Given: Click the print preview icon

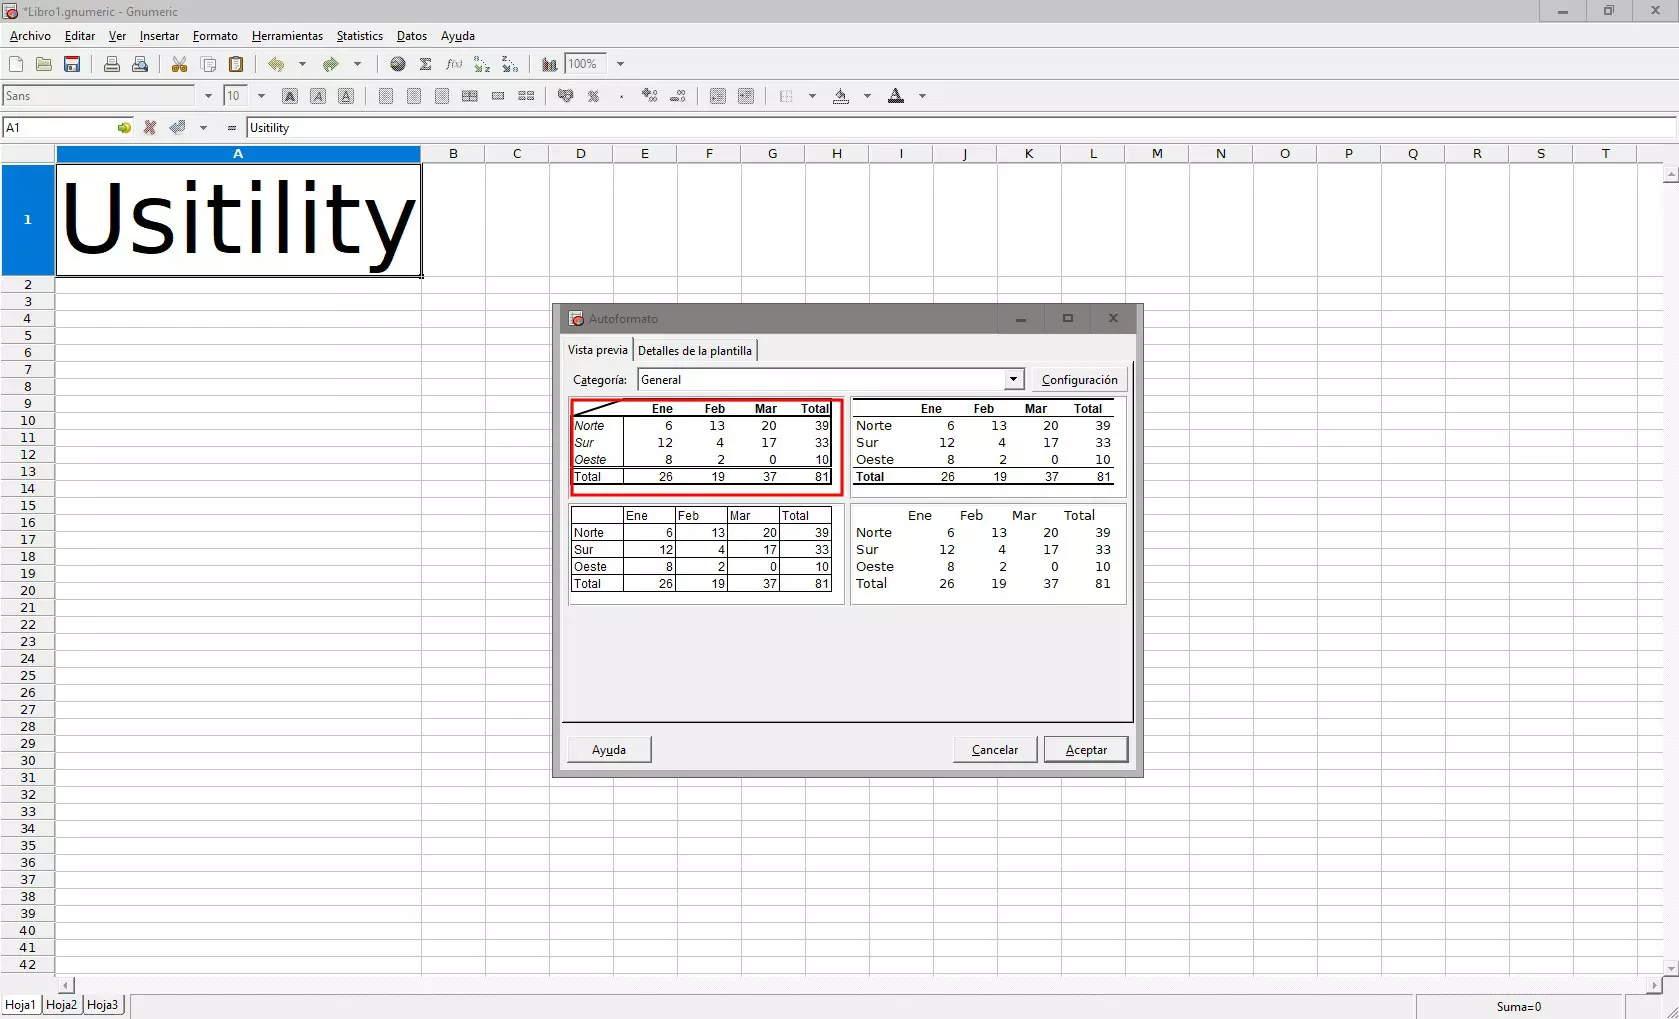Looking at the screenshot, I should [140, 64].
